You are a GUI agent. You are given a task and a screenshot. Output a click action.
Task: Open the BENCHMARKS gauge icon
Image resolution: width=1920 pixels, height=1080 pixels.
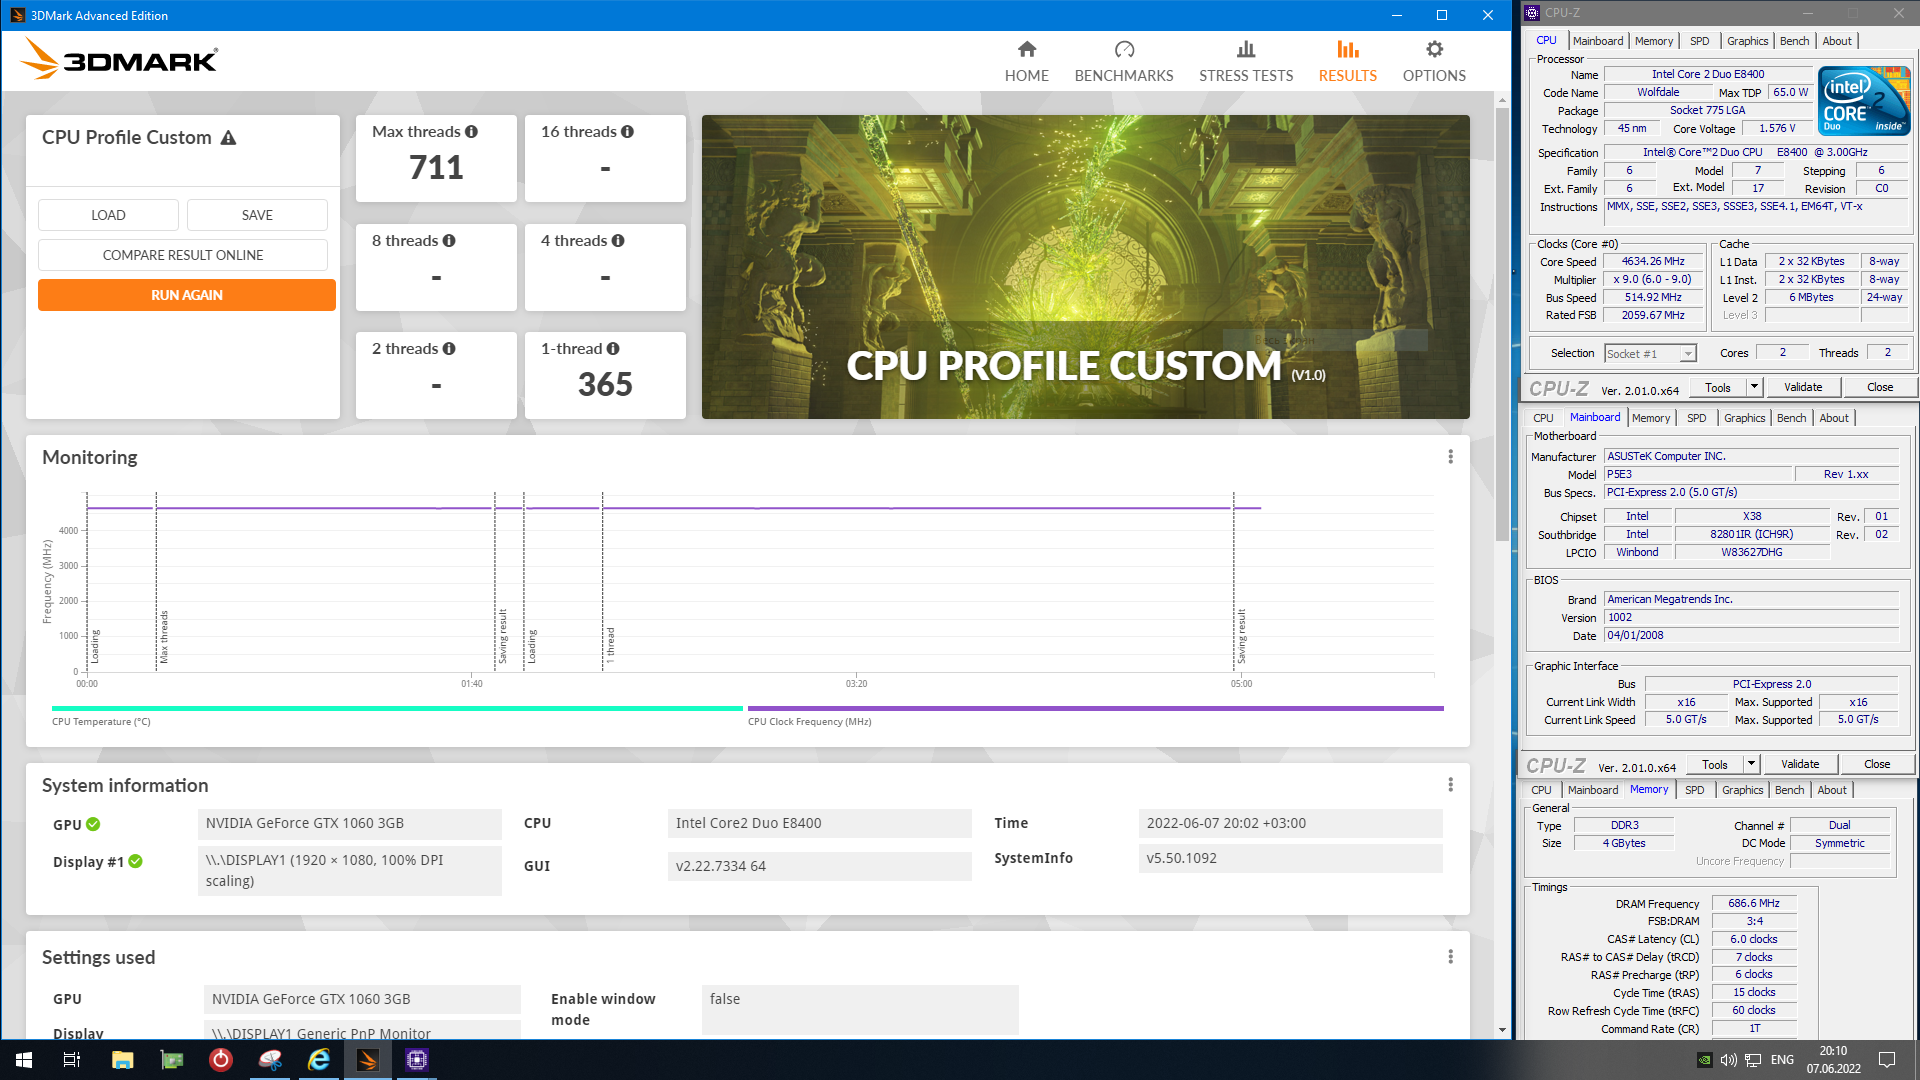click(1124, 50)
